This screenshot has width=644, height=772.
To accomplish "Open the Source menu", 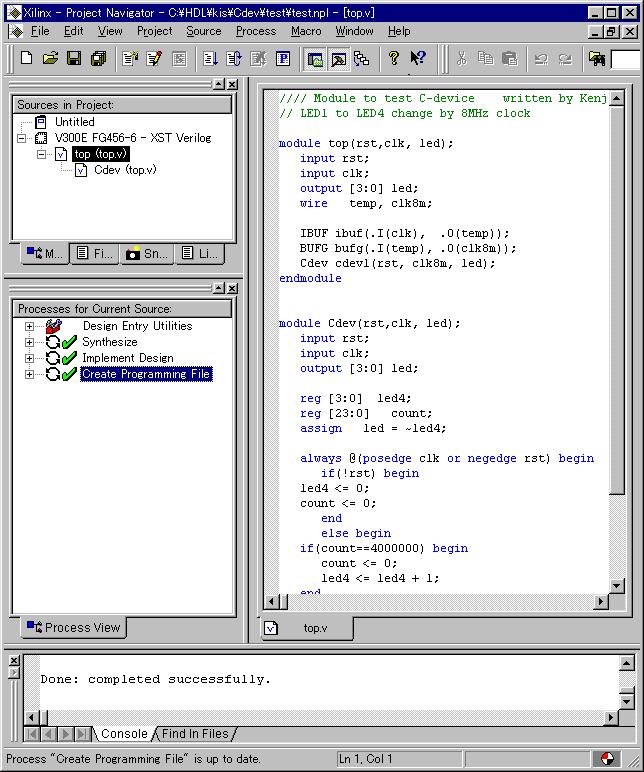I will (204, 31).
